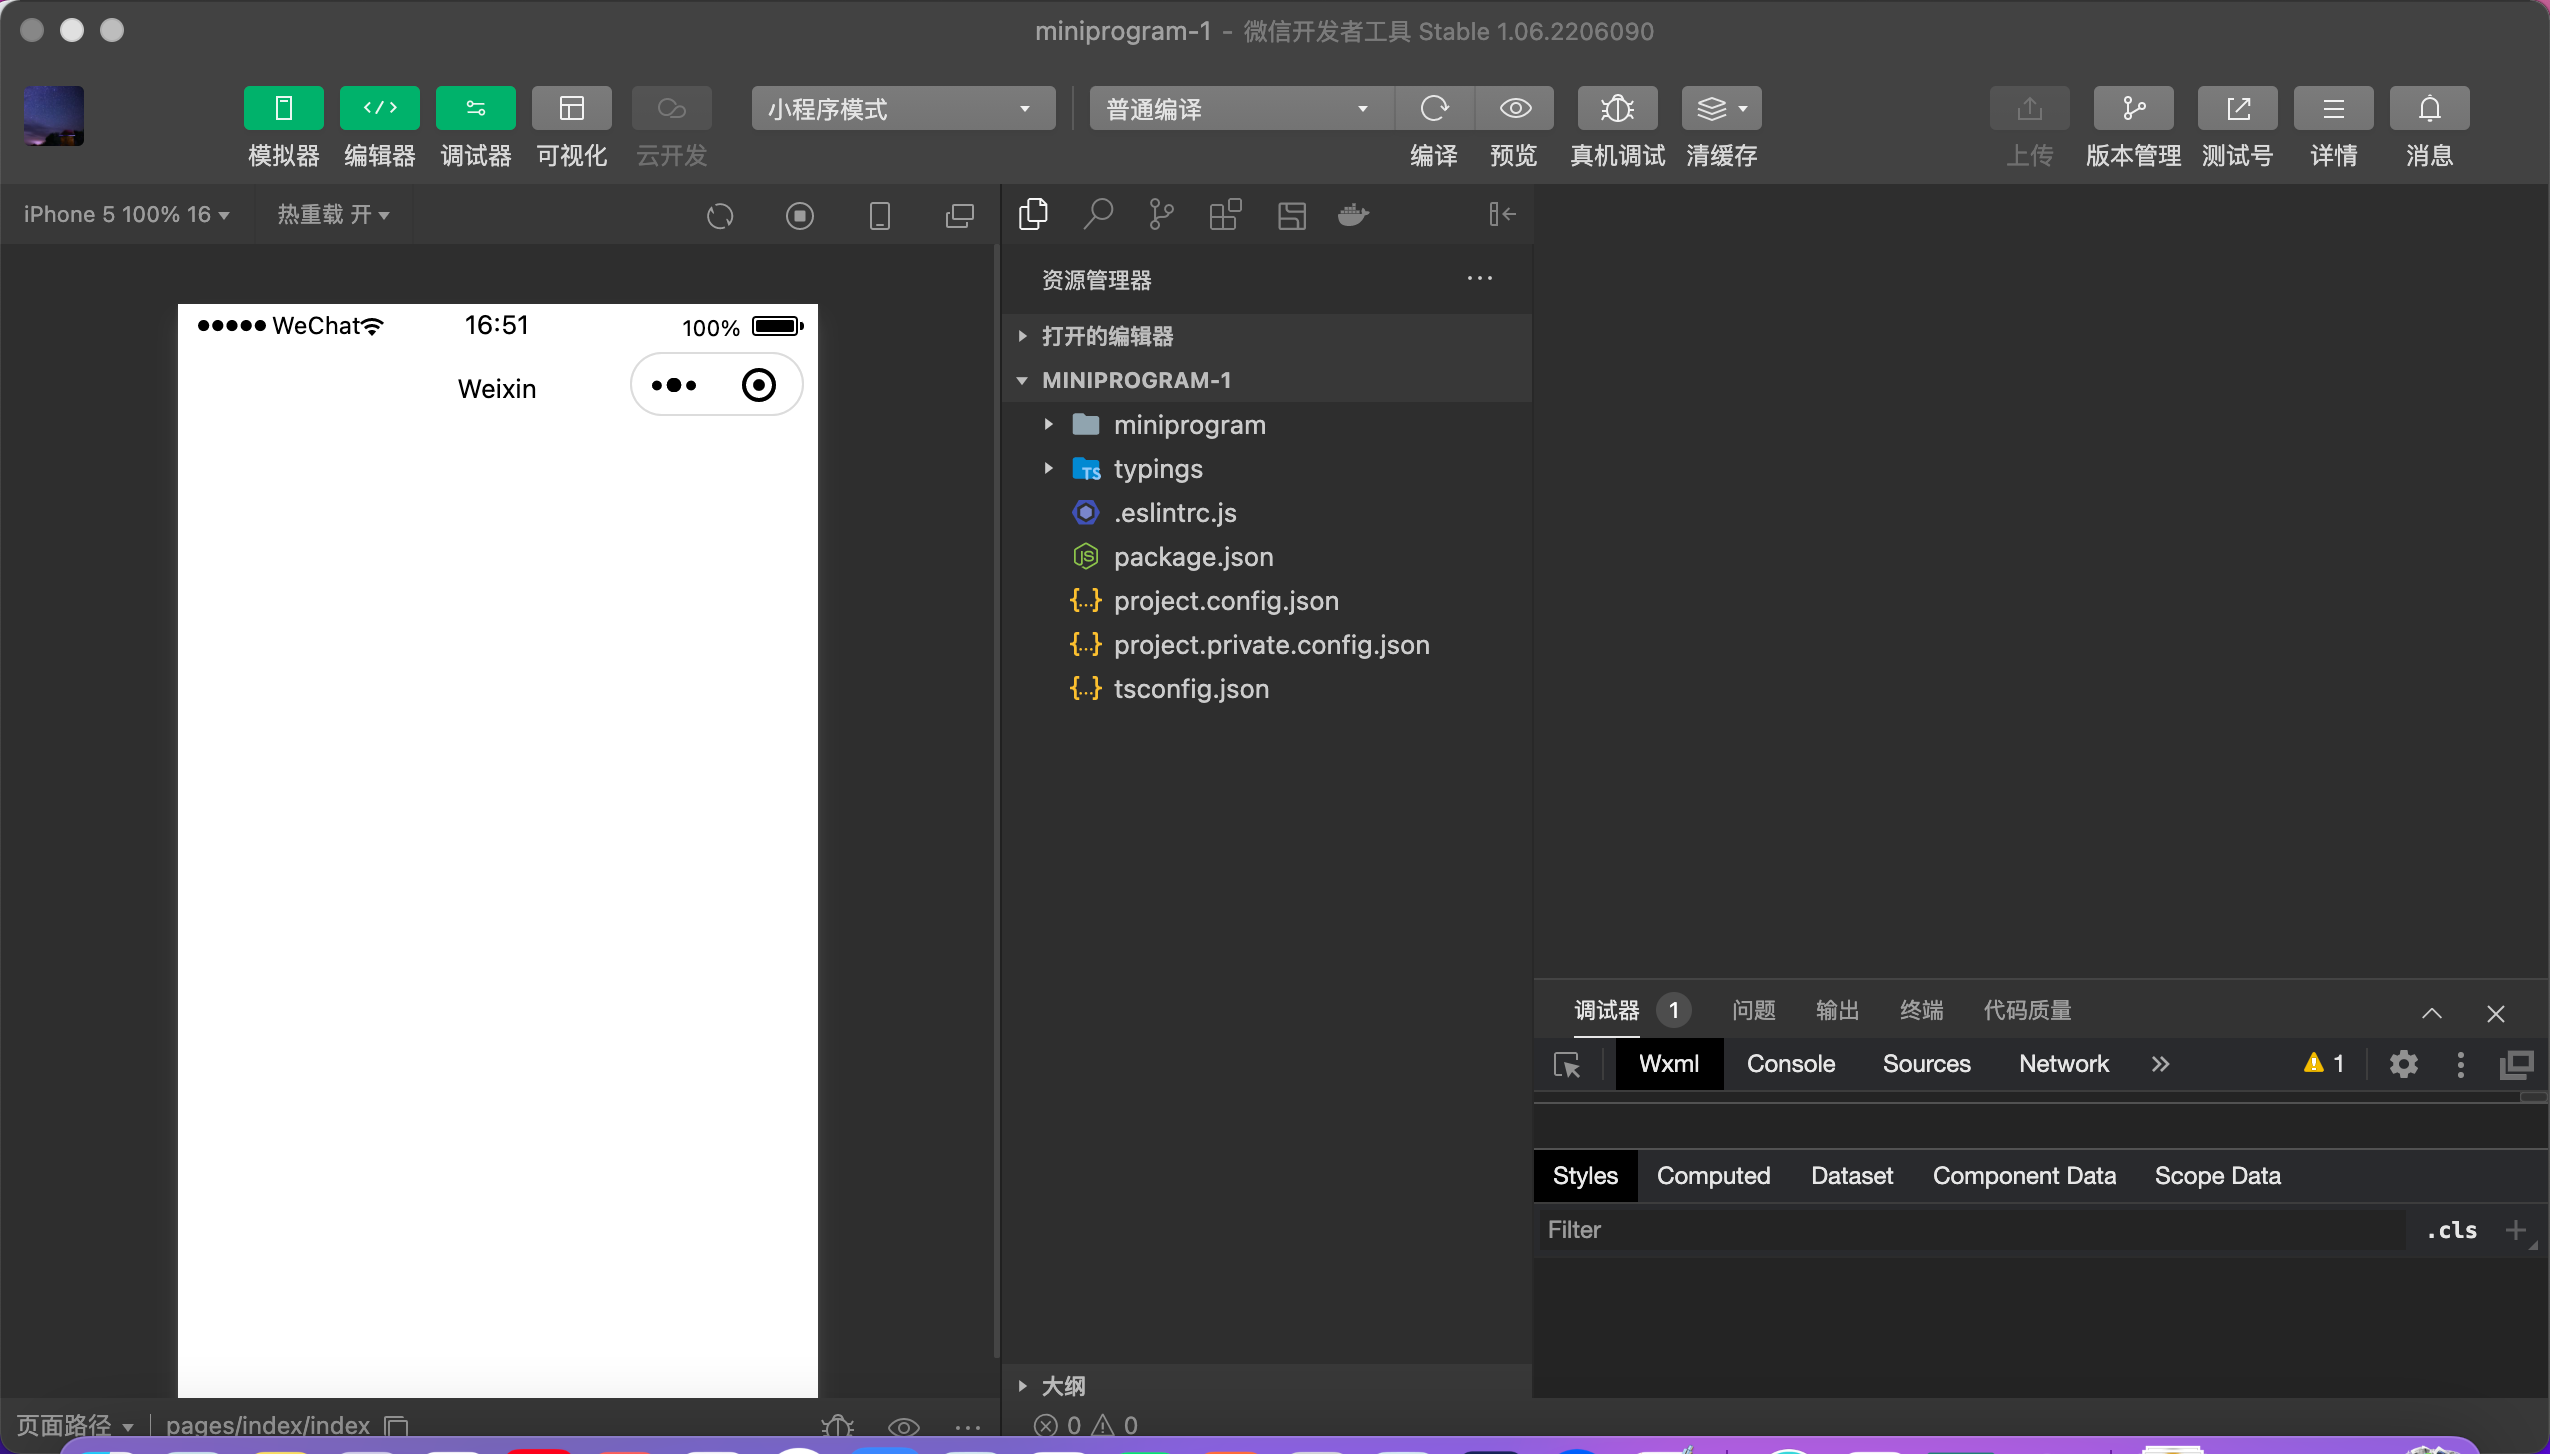Screen dimensions: 2550x1454
Task: Click the 编译 (Compile) button
Action: (1434, 108)
